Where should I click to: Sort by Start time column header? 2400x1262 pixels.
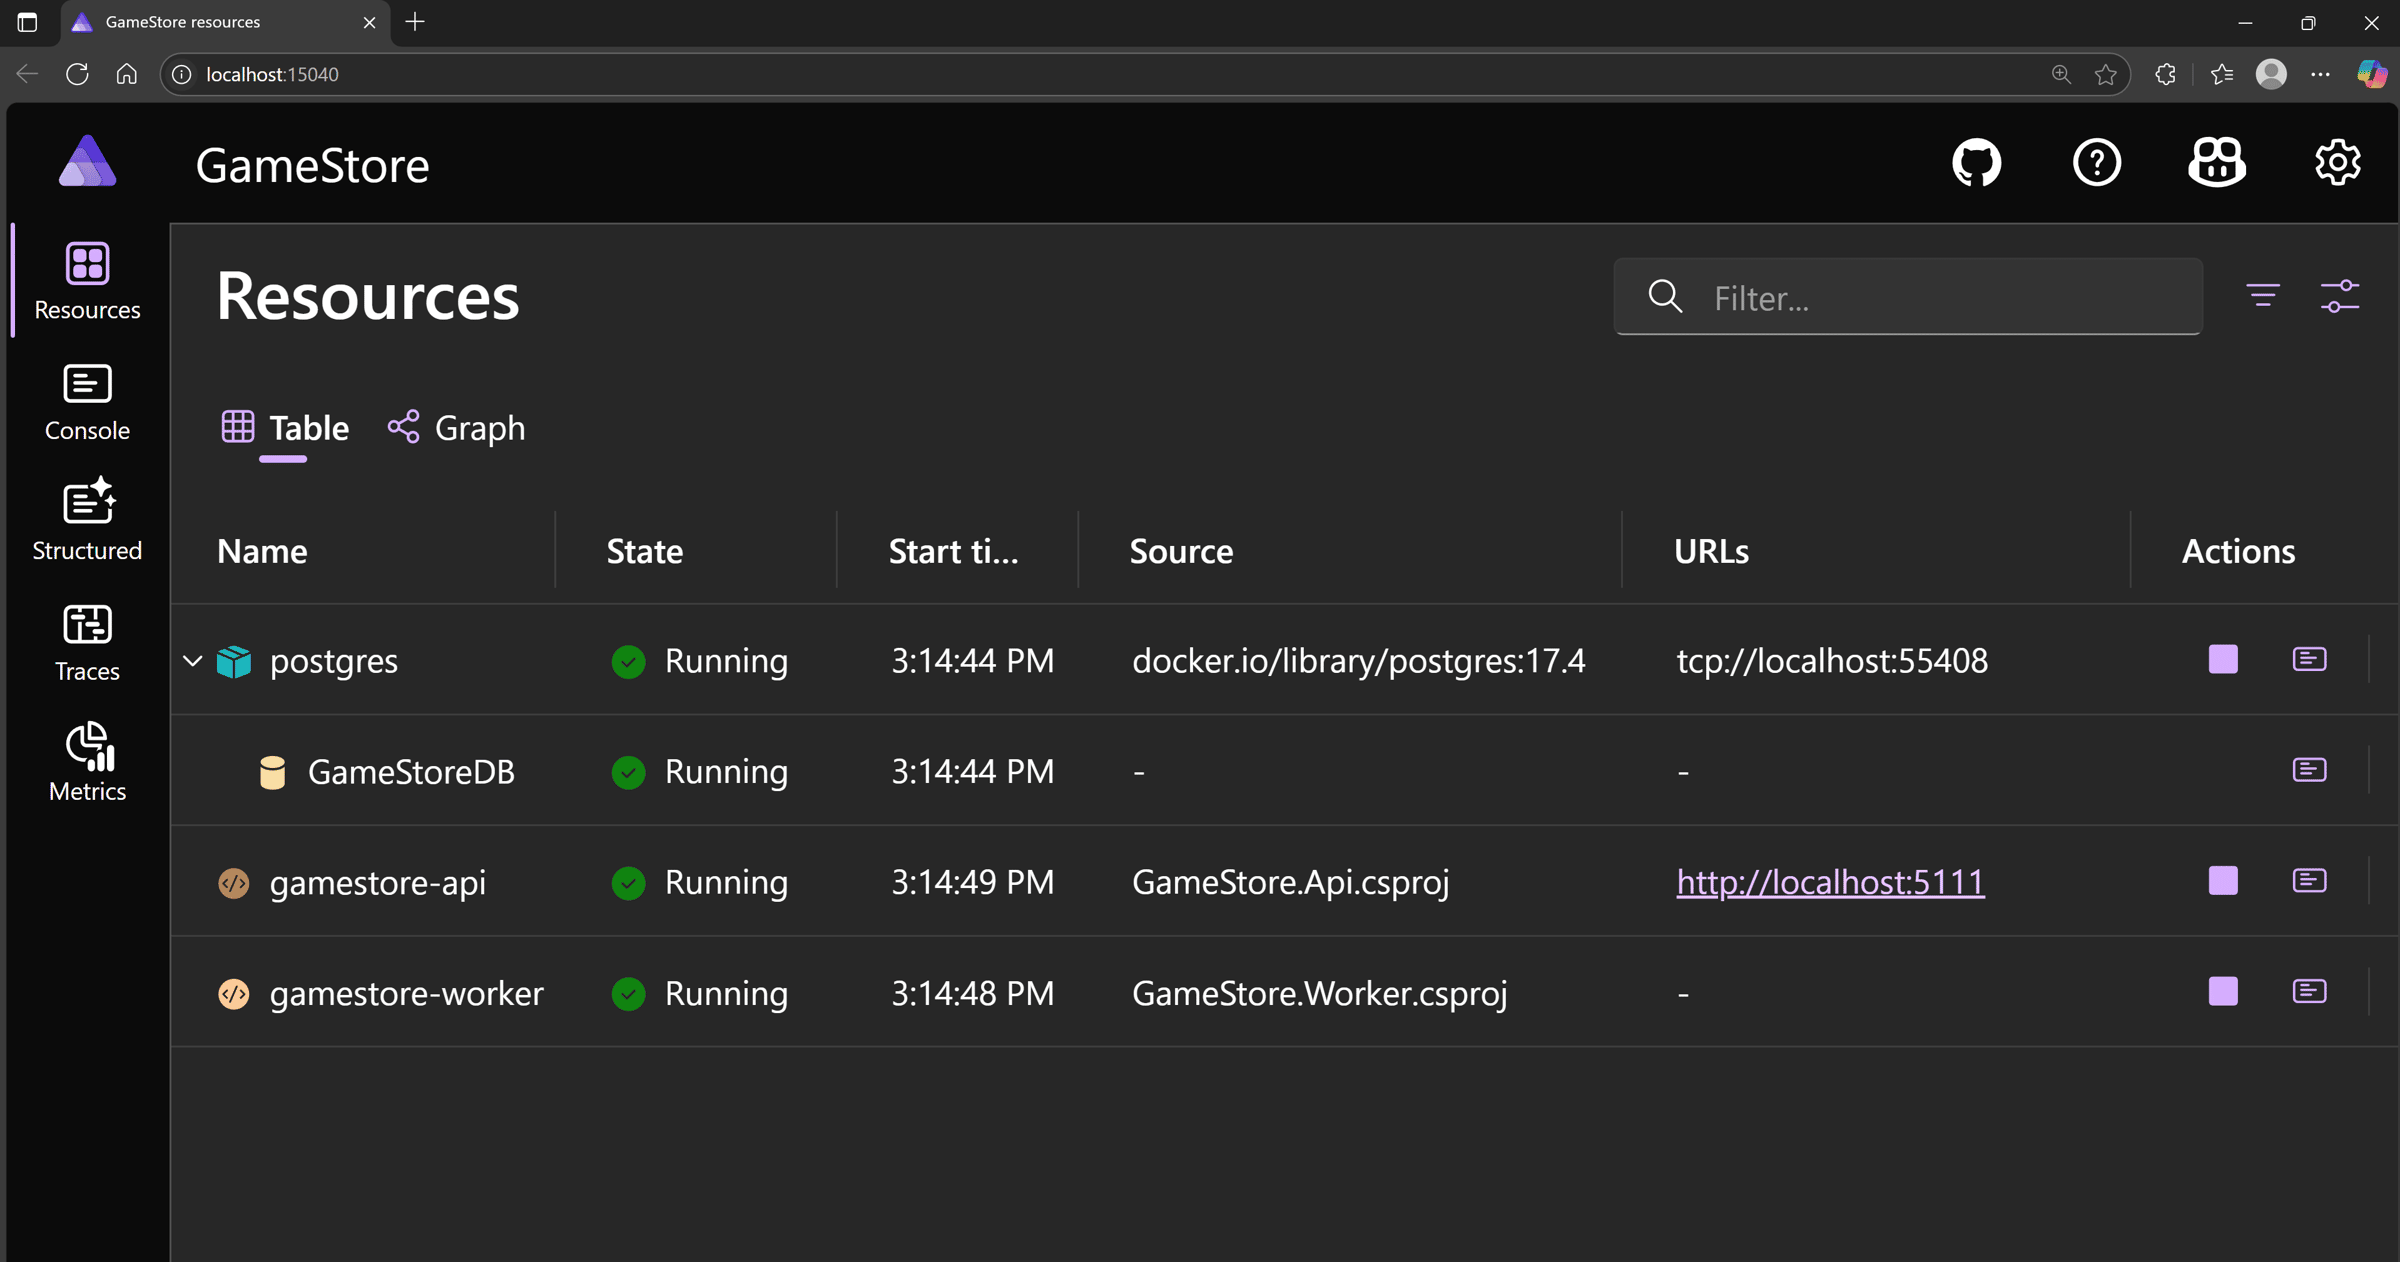(953, 551)
